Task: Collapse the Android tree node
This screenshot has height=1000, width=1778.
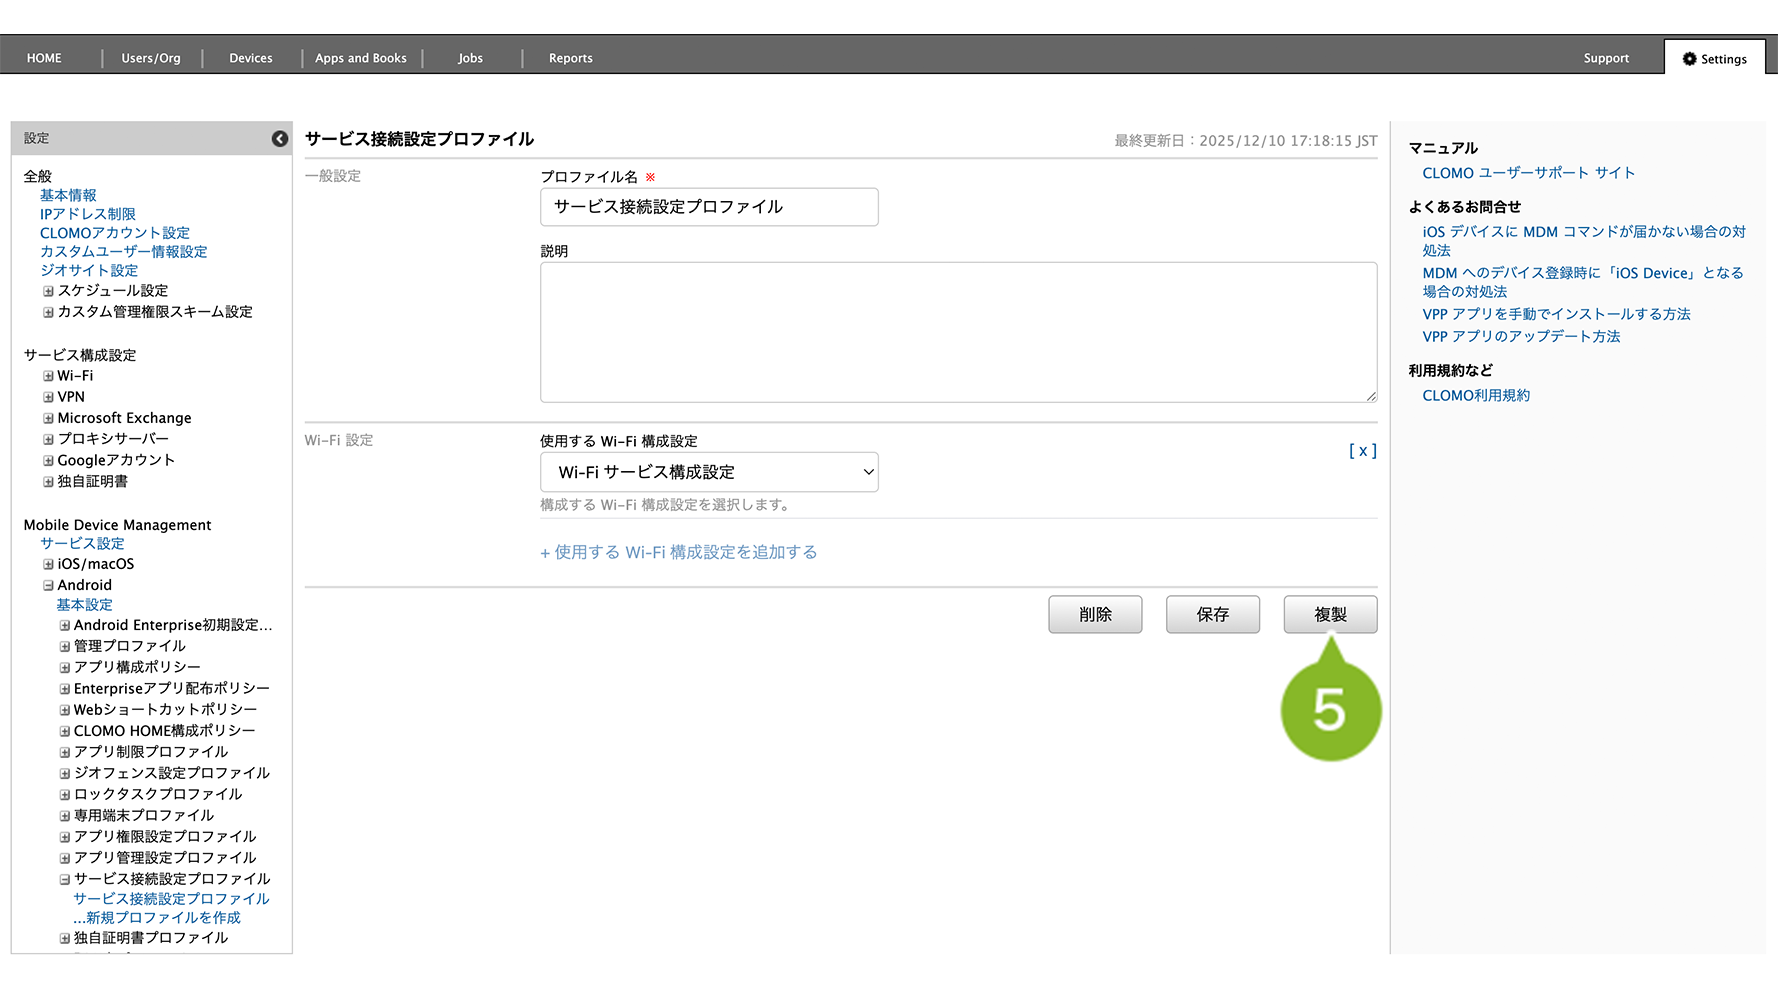Action: 48,586
